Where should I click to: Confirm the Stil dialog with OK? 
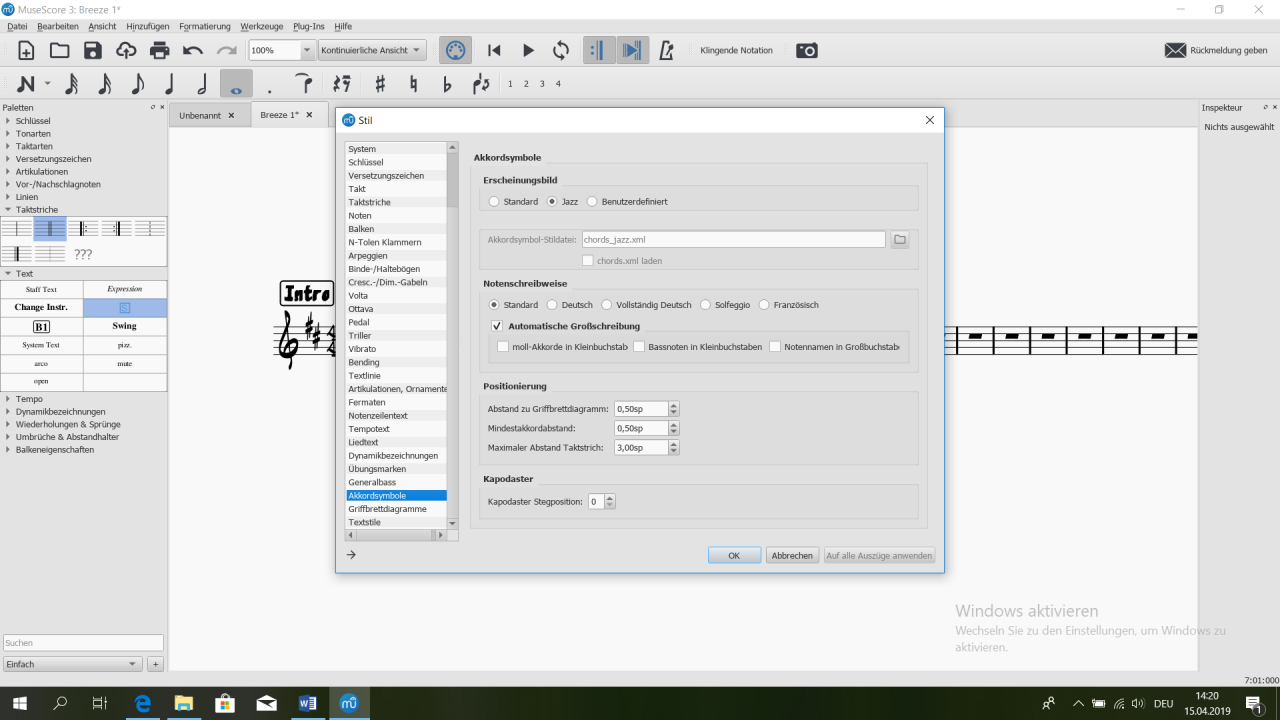pyautogui.click(x=734, y=555)
